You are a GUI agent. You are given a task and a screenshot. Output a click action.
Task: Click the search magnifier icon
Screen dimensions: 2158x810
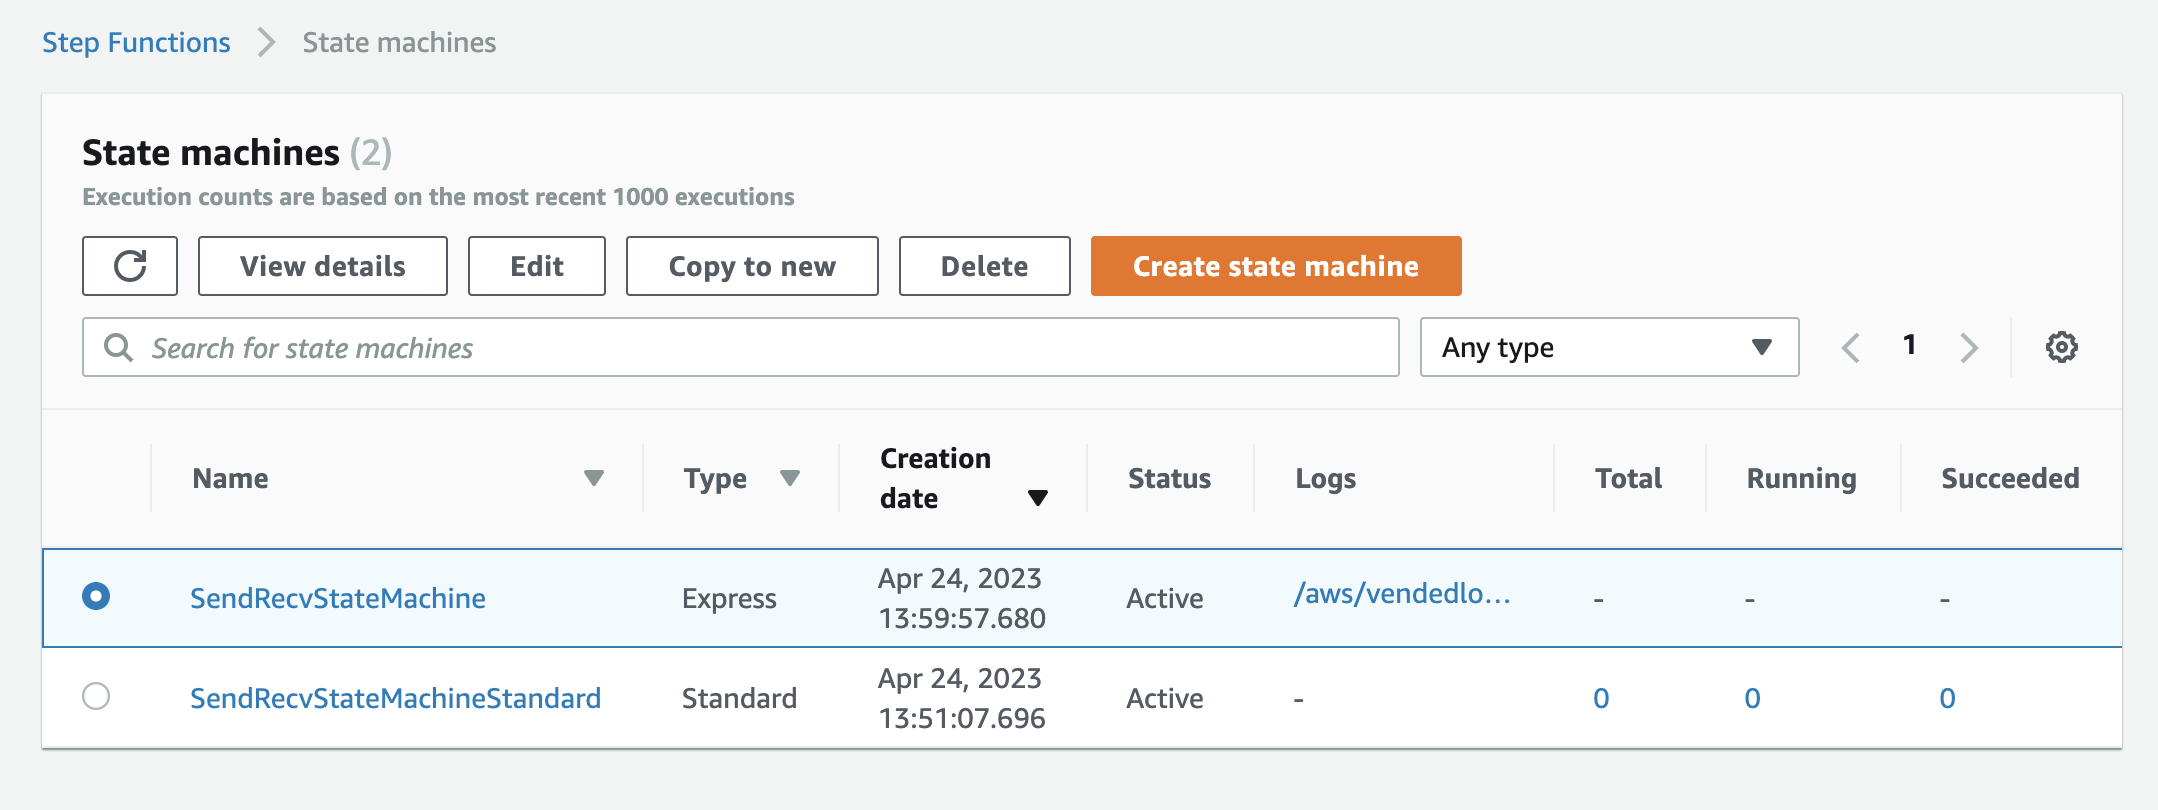(119, 347)
